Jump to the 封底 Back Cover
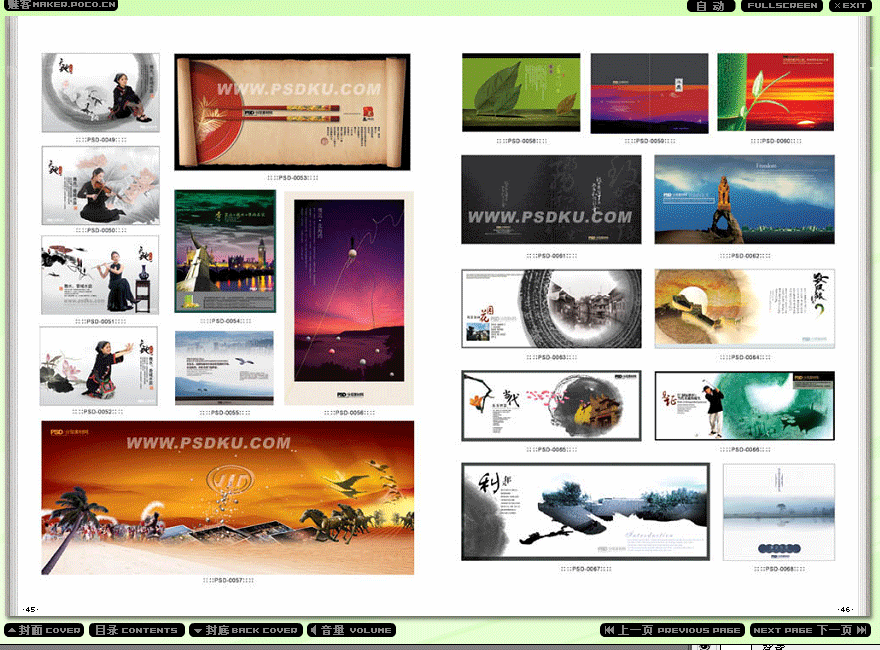 click(x=245, y=630)
